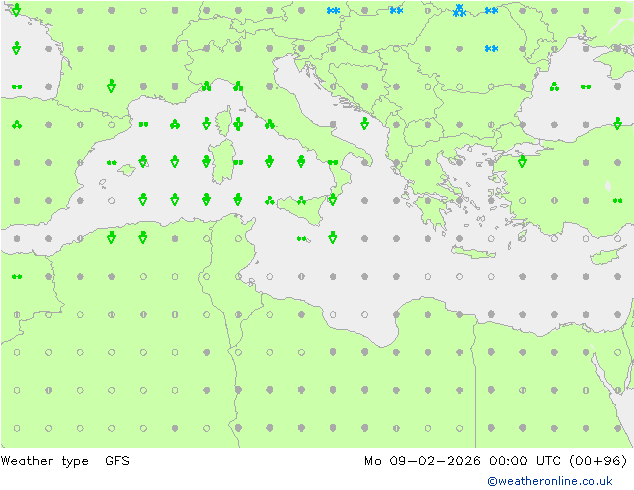The height and width of the screenshot is (490, 634).
Task: Click the green rain symbol in Morocco
Action: tap(17, 277)
